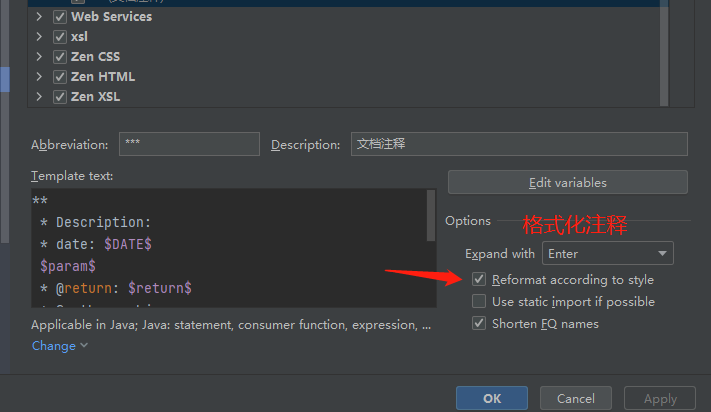Expand the Zen XSL tree node
Screen dimensions: 711x412
(x=39, y=97)
